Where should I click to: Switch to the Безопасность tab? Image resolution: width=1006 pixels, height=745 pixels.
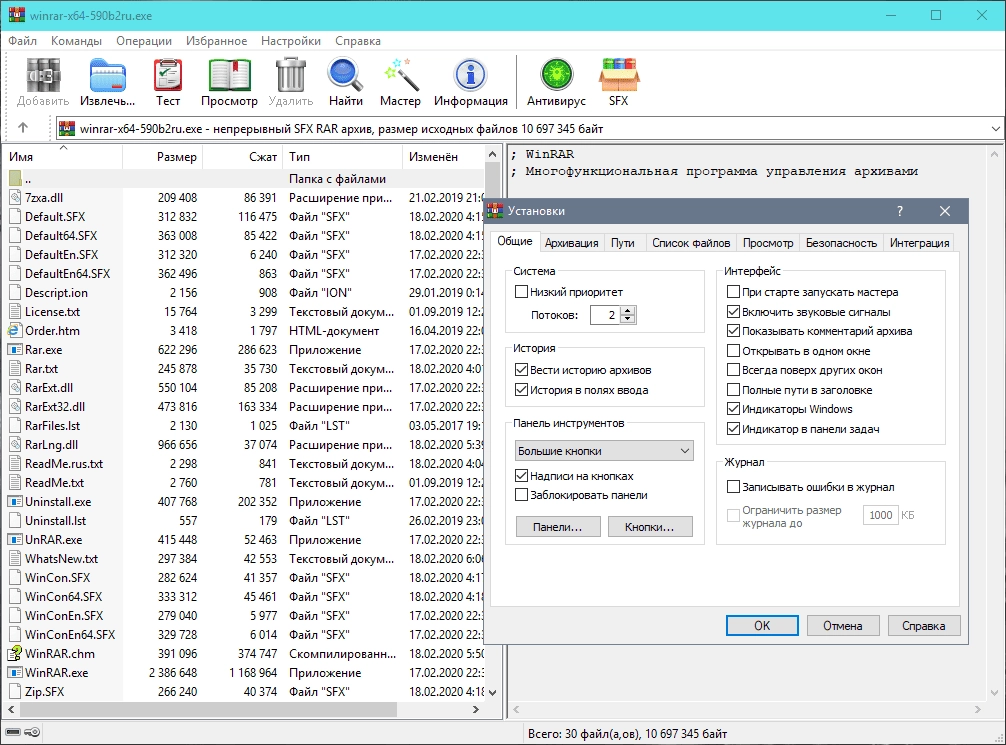coord(841,243)
